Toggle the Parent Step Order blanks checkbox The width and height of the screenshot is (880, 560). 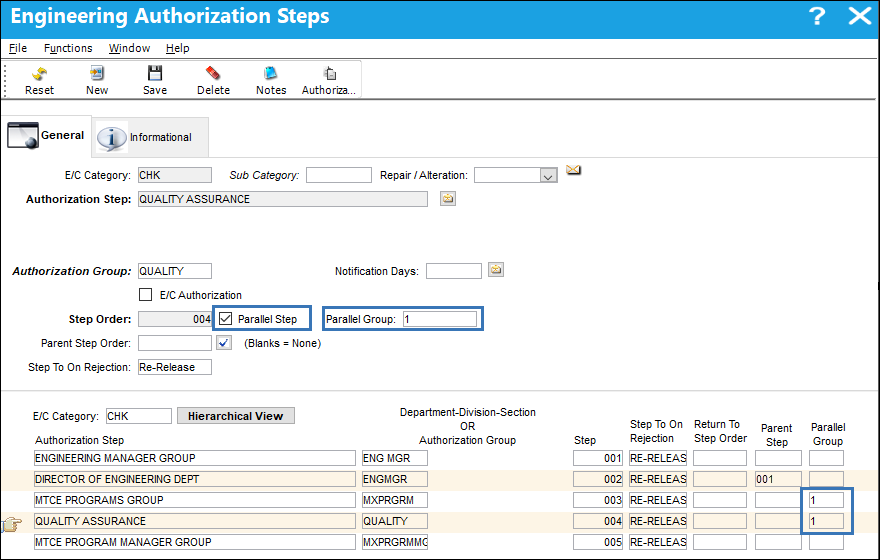coord(224,342)
